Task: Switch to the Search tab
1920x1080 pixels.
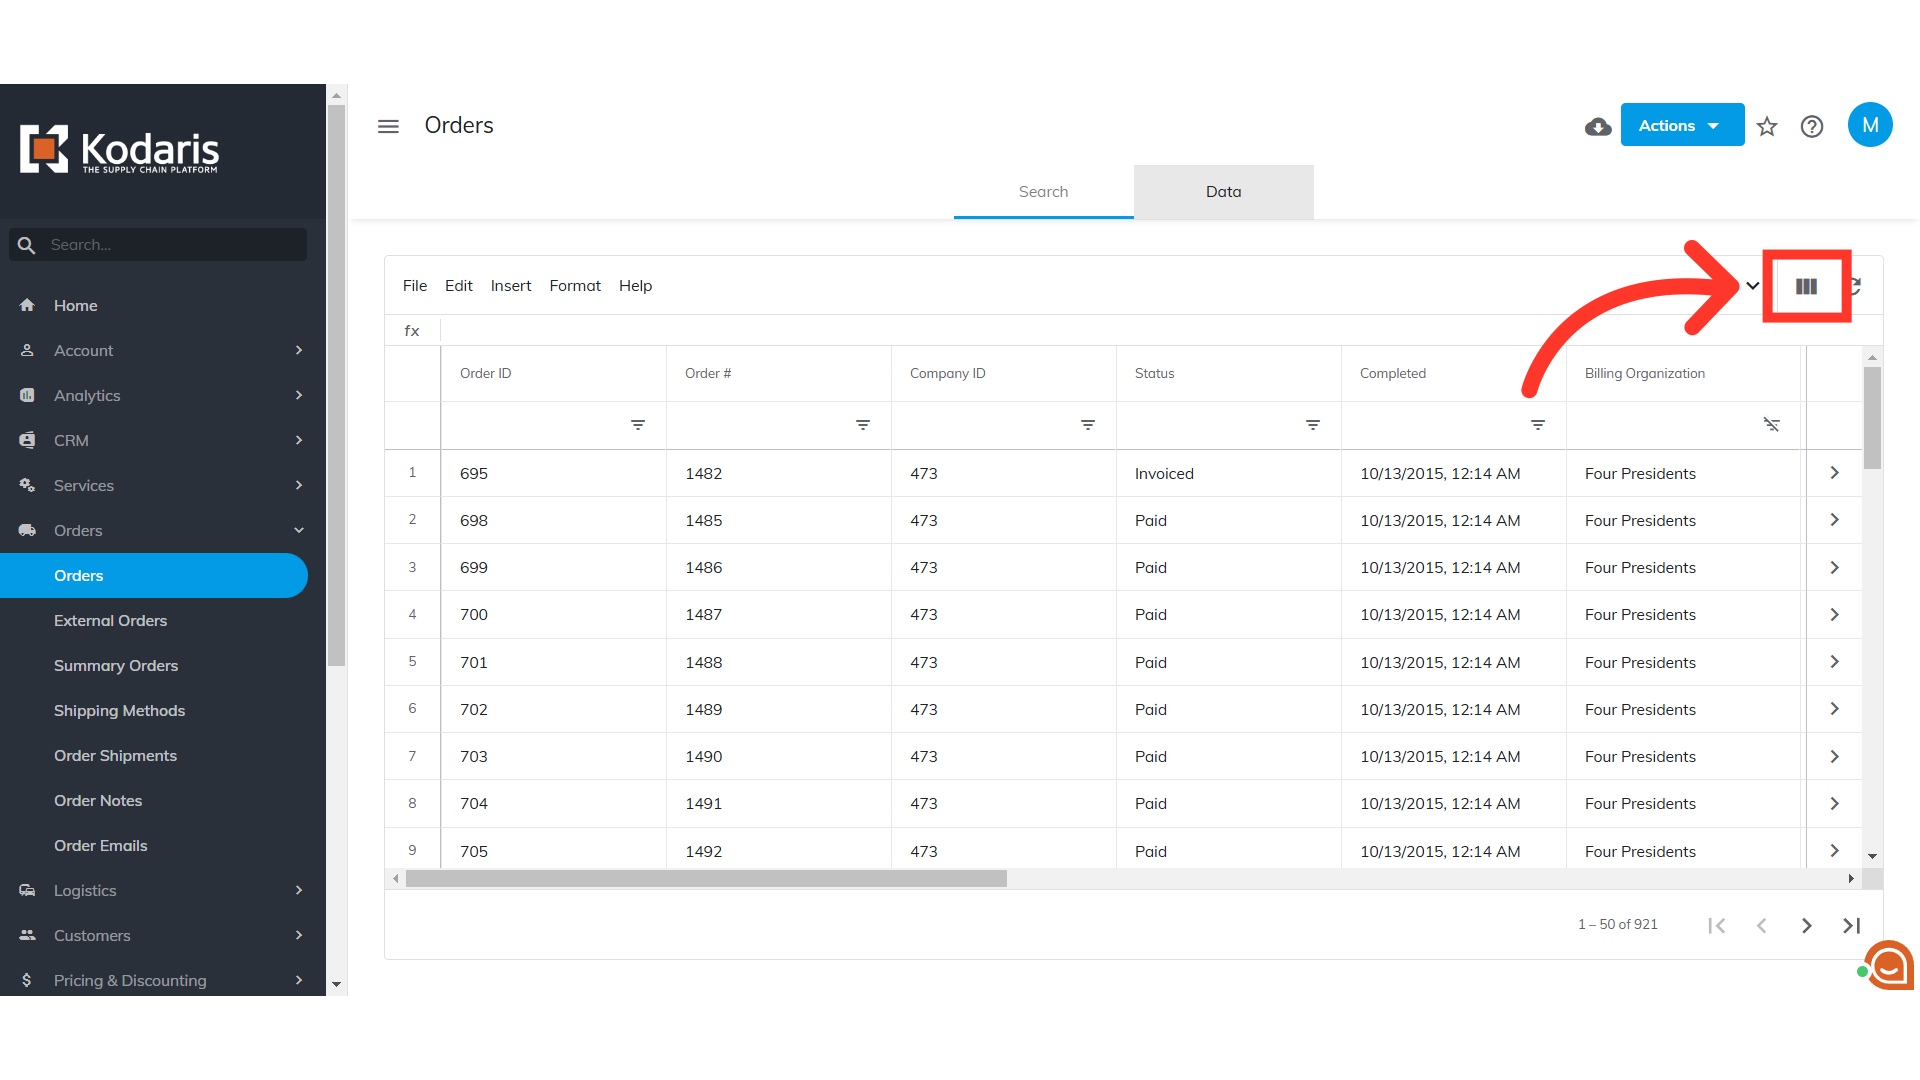Action: (1043, 192)
